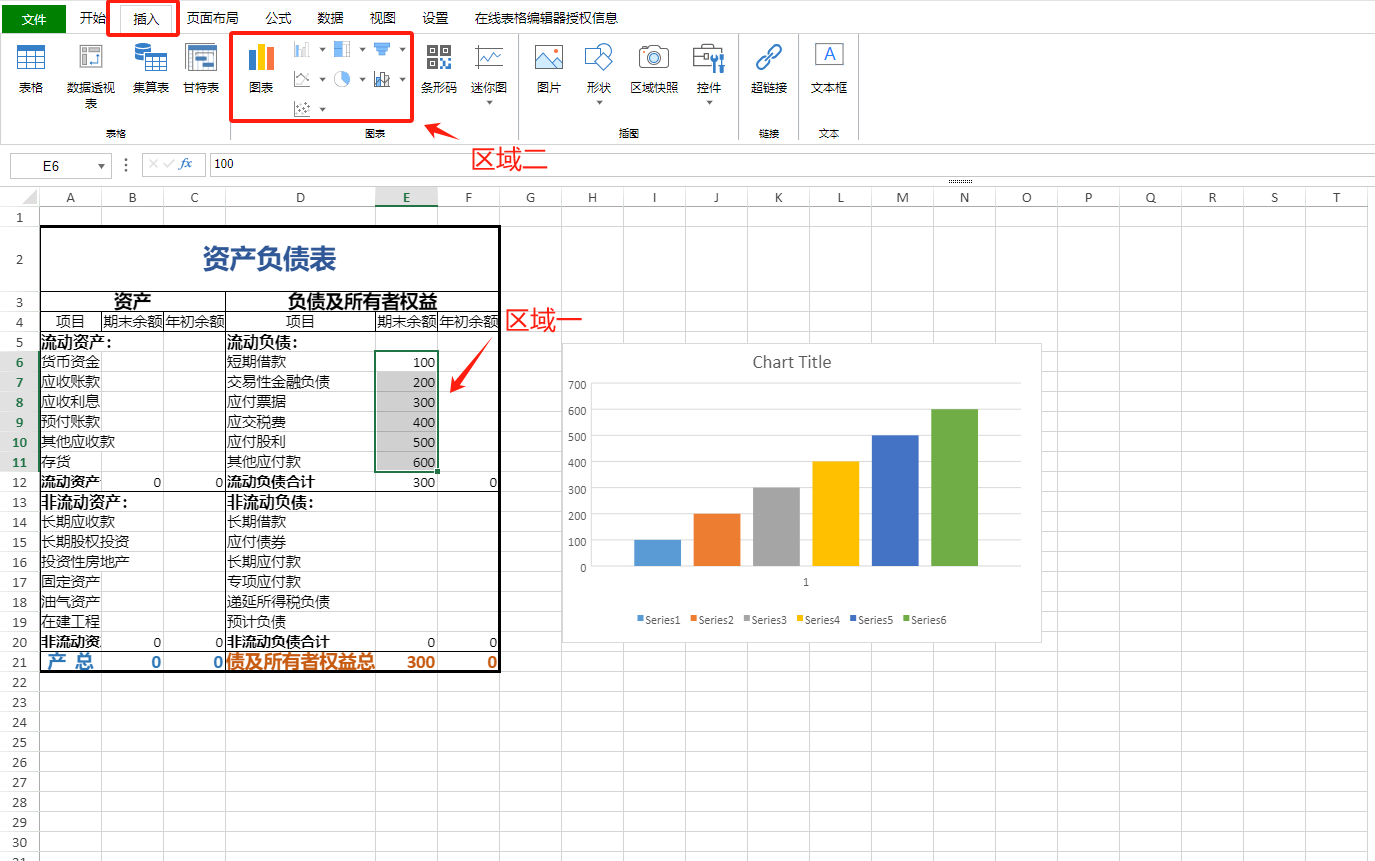Open the name box E6 dropdown
Viewport: 1375px width, 861px height.
[101, 166]
